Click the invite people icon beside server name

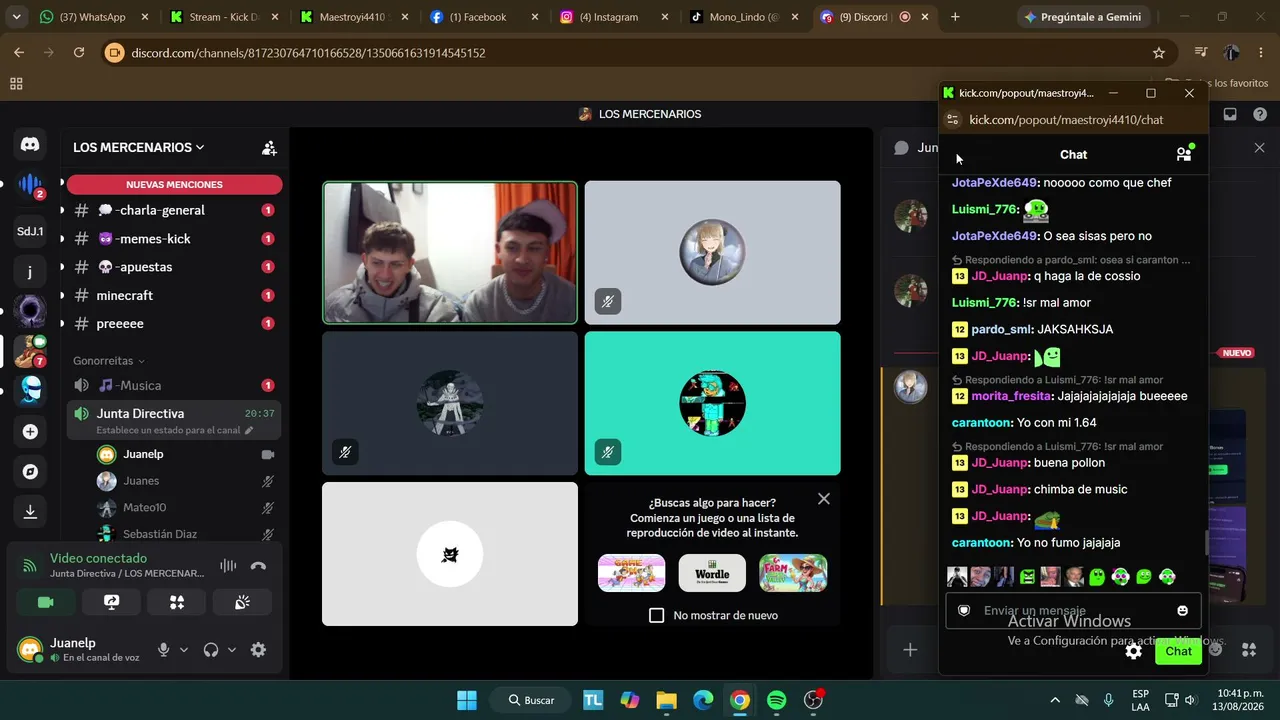coord(269,148)
